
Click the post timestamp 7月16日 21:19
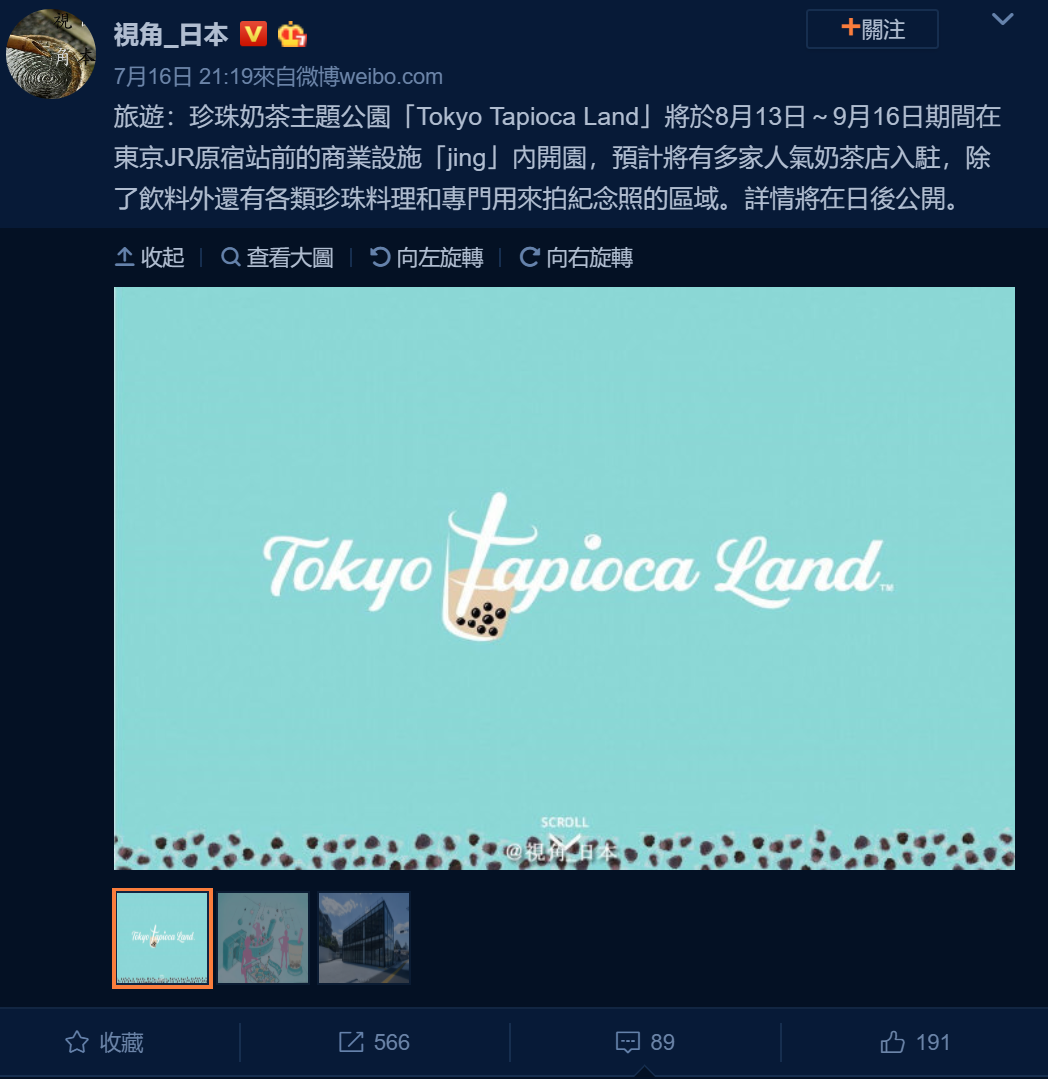click(183, 76)
